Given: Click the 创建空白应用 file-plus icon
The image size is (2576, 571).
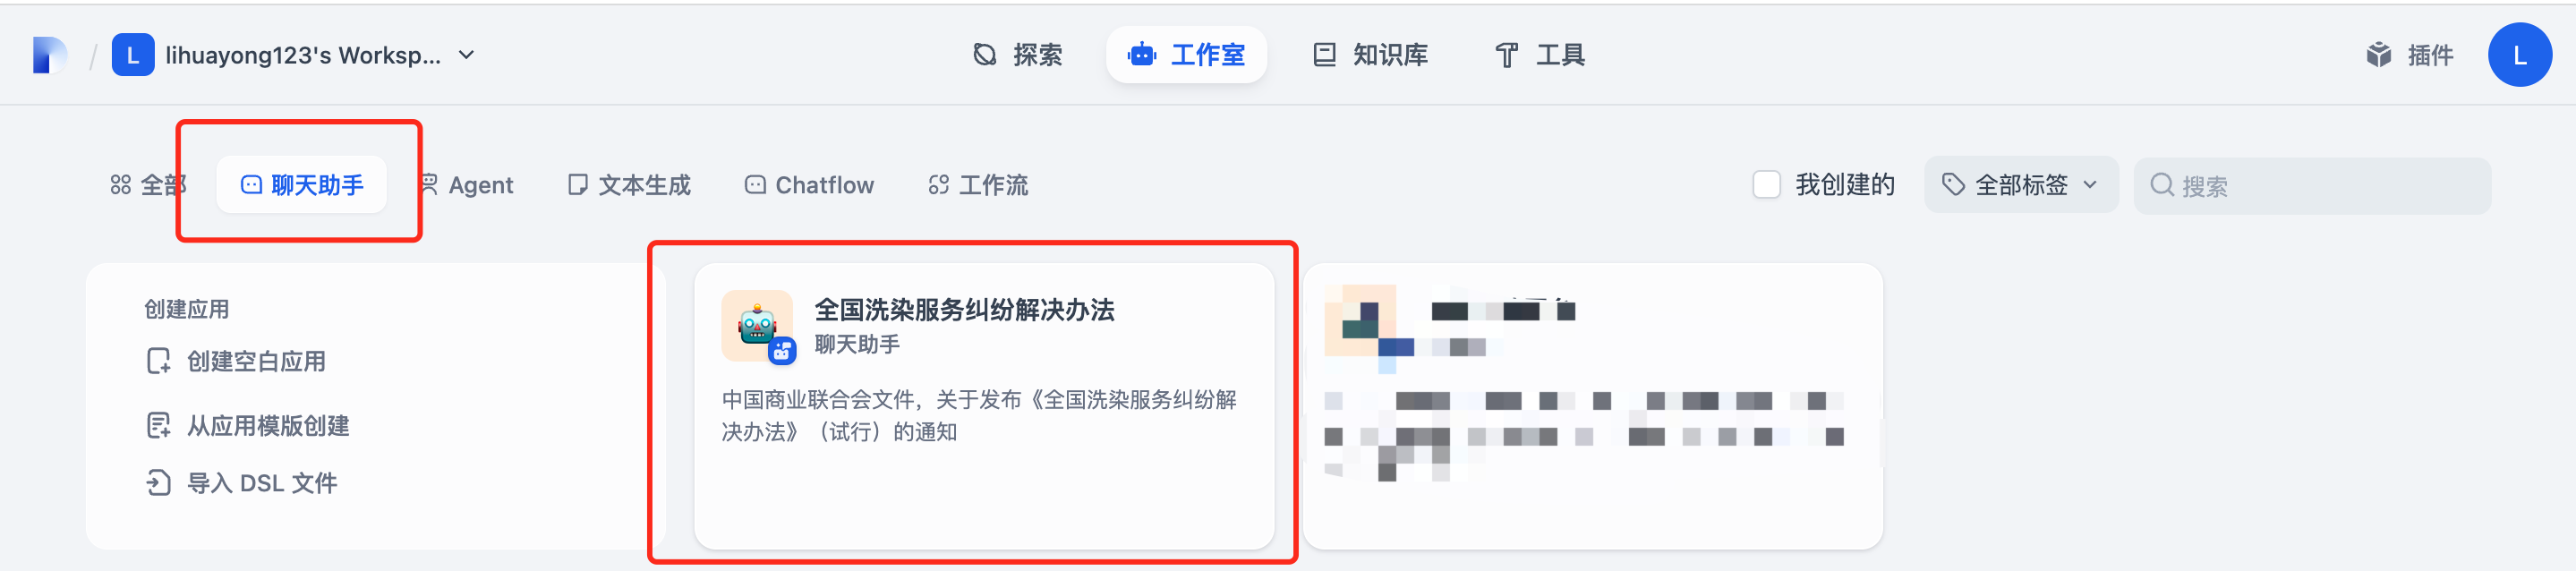Looking at the screenshot, I should (158, 361).
